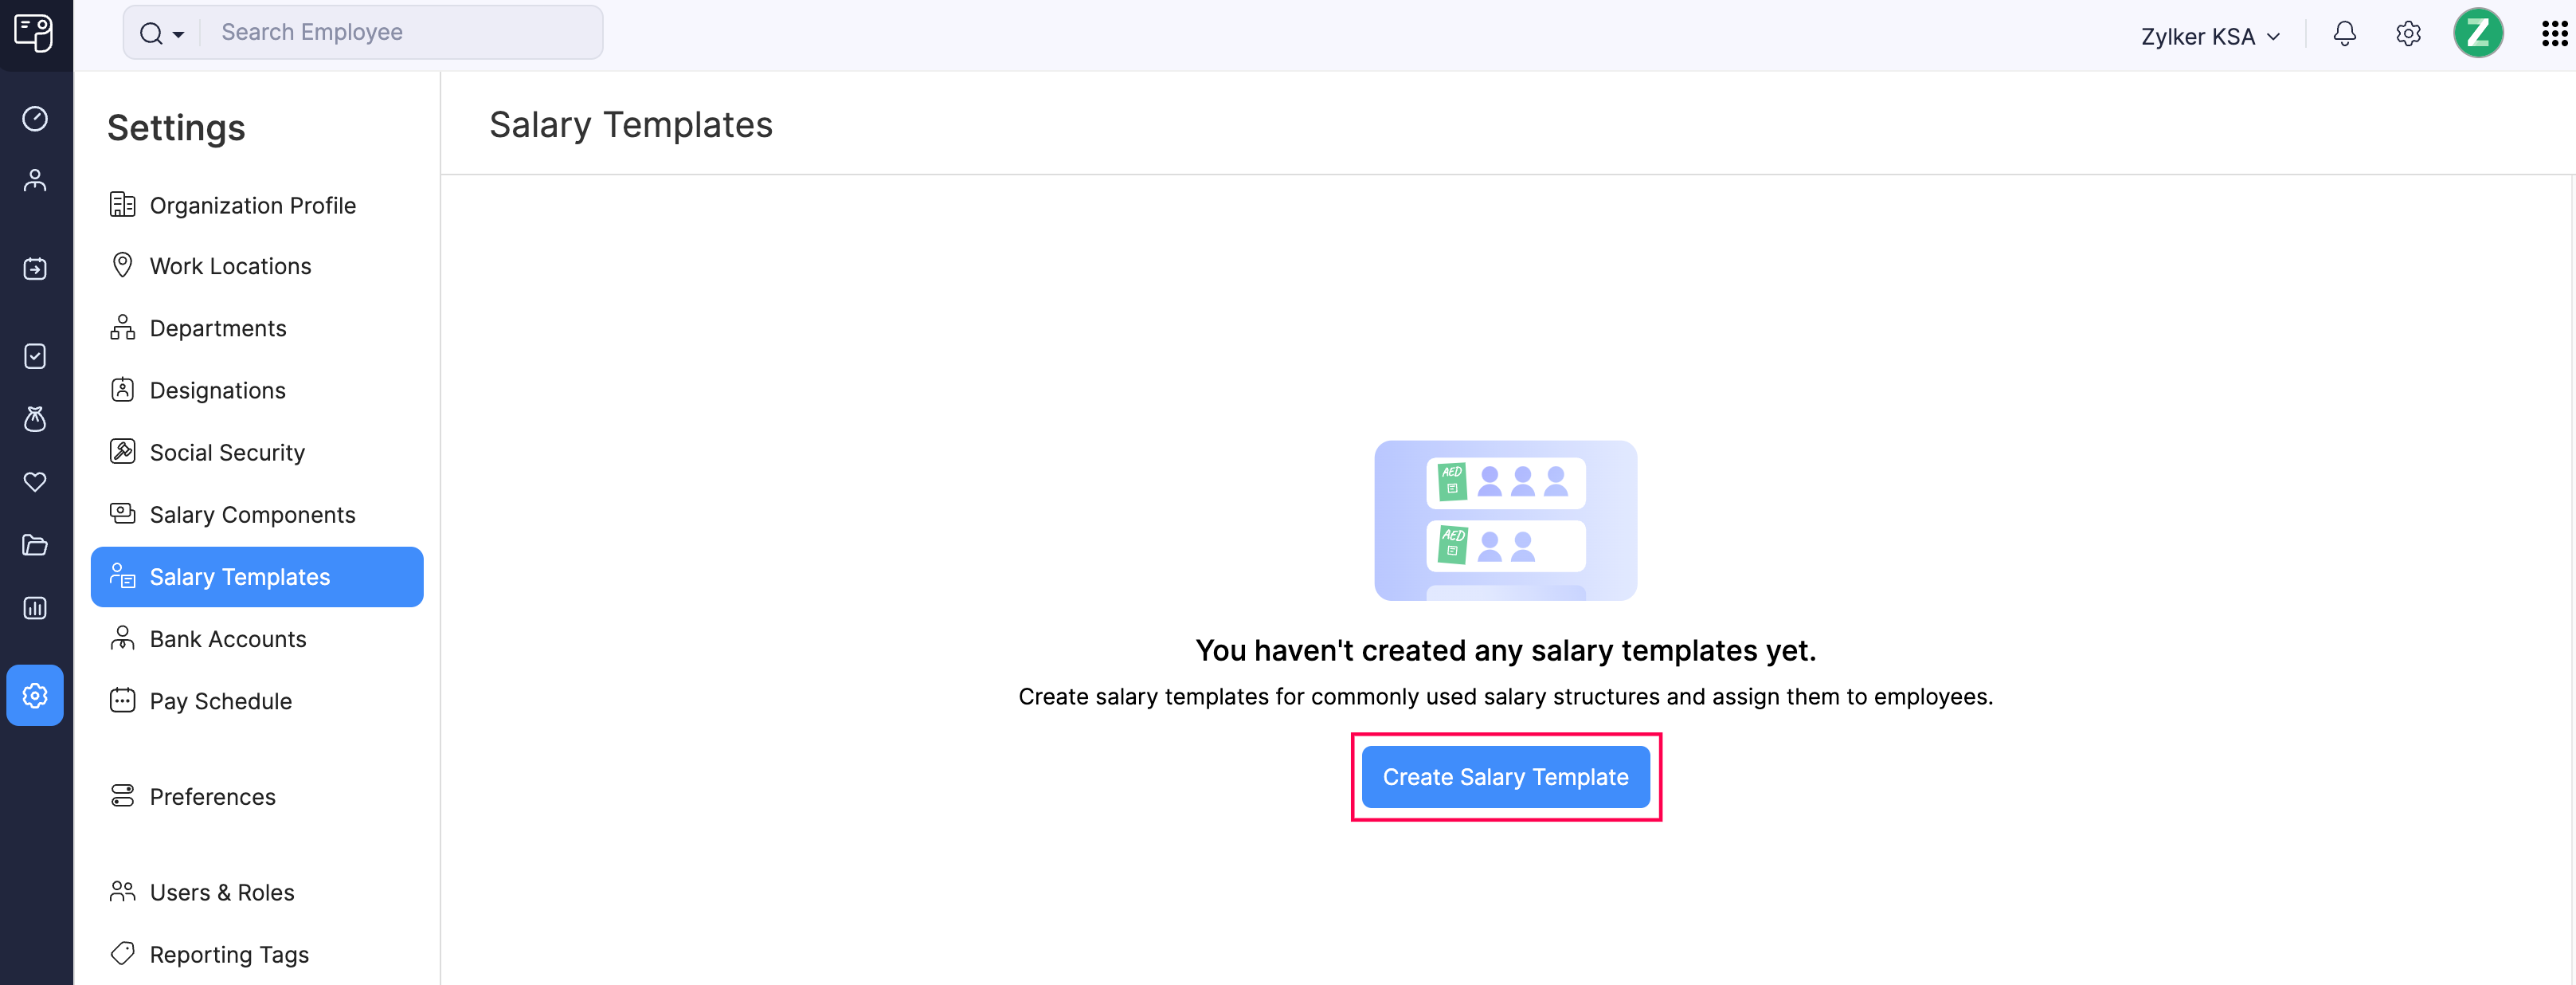This screenshot has height=985, width=2576.
Task: Open the Documents folder icon in sidebar
Action: 35,545
